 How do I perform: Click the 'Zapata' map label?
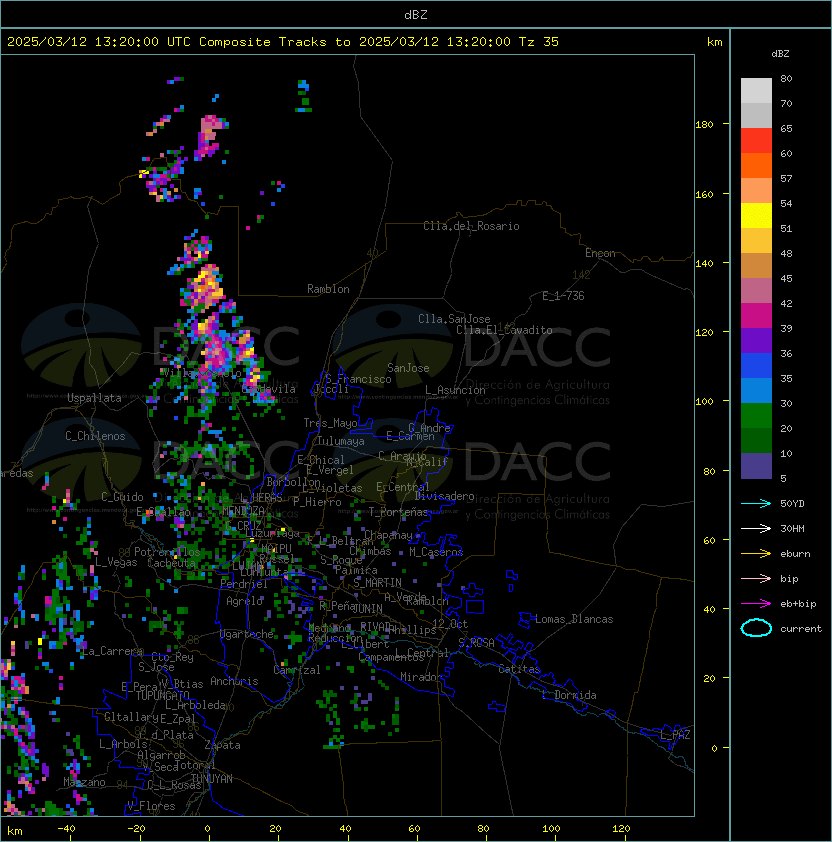(x=222, y=745)
